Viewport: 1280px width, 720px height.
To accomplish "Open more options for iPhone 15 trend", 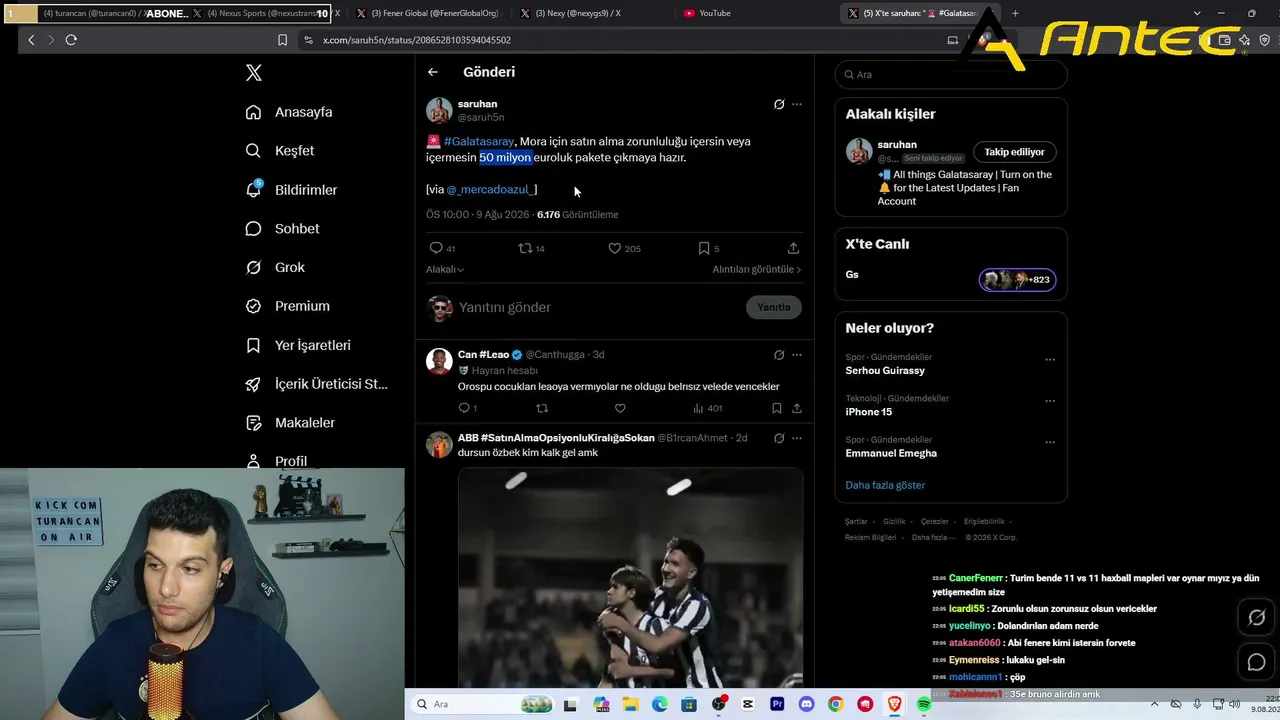I will click(1050, 401).
